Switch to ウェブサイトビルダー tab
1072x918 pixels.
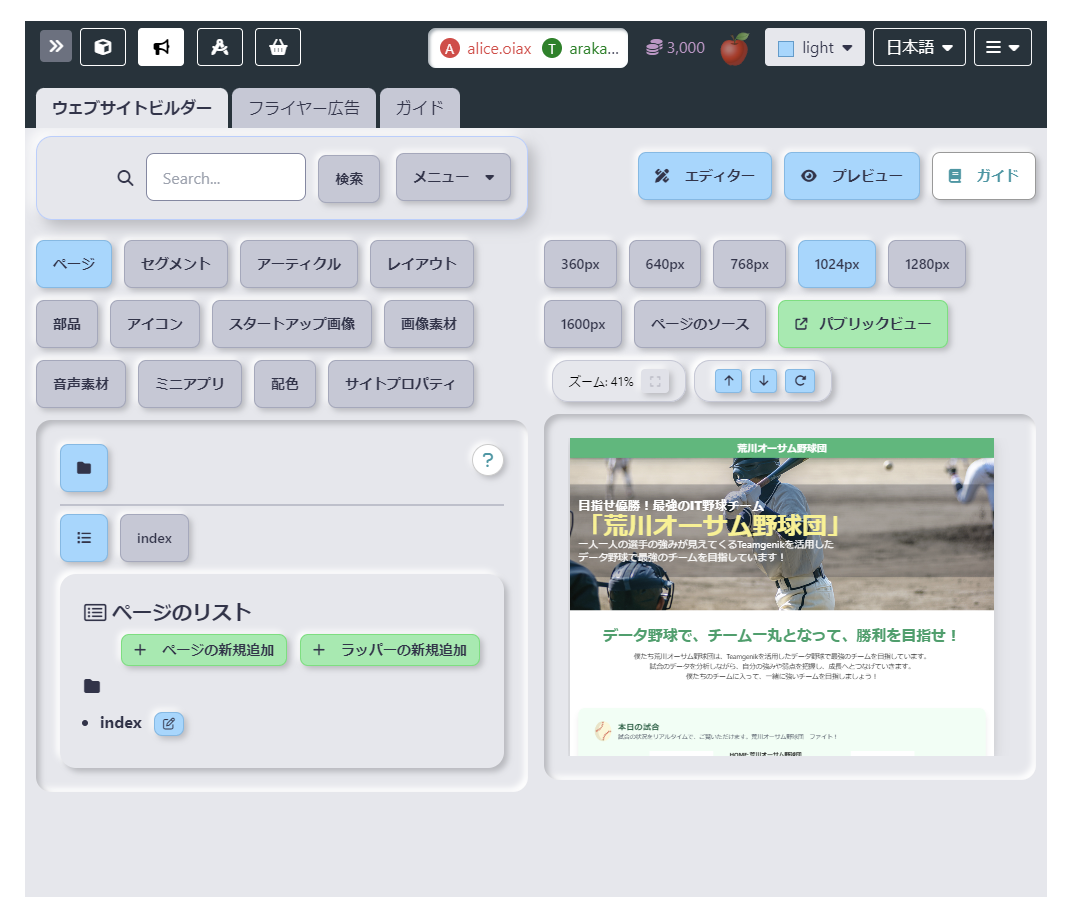[132, 108]
